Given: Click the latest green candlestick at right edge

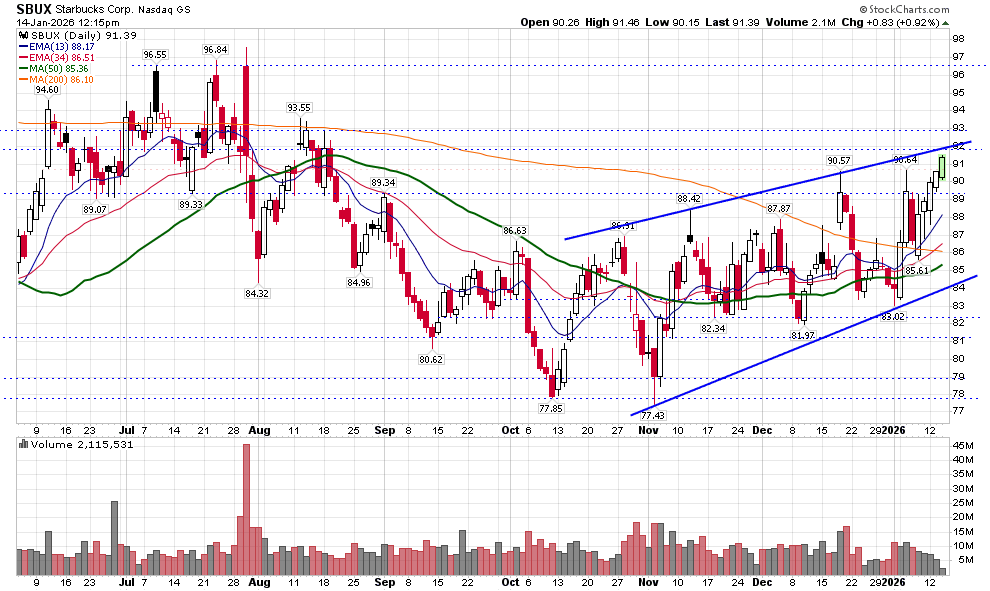Looking at the screenshot, I should [941, 167].
